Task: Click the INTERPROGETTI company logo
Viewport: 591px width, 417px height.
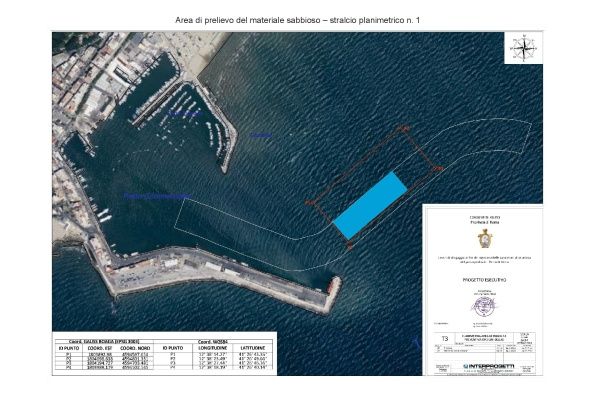Action: pos(488,366)
